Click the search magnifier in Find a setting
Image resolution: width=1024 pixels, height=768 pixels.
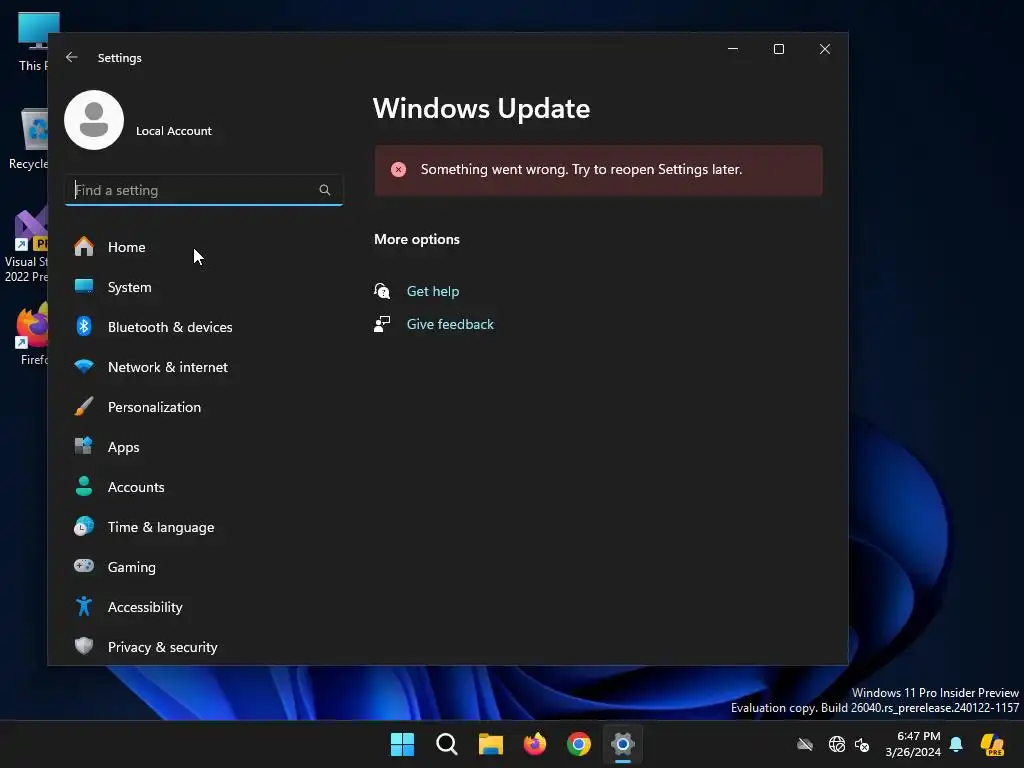click(x=325, y=190)
